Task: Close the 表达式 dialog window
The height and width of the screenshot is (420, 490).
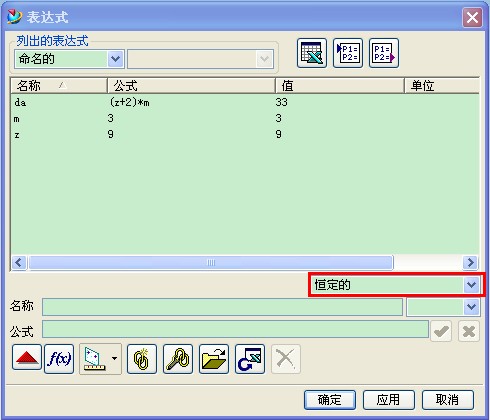Action: [472, 17]
